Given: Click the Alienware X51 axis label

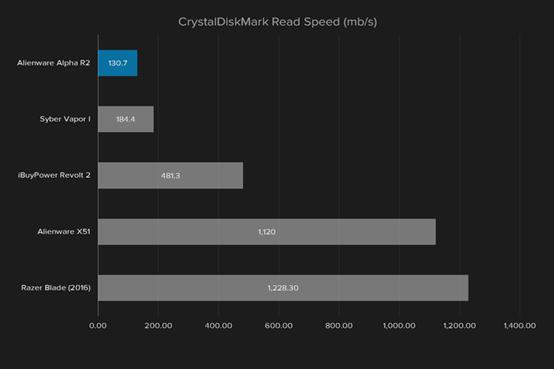Looking at the screenshot, I should click(x=64, y=232).
